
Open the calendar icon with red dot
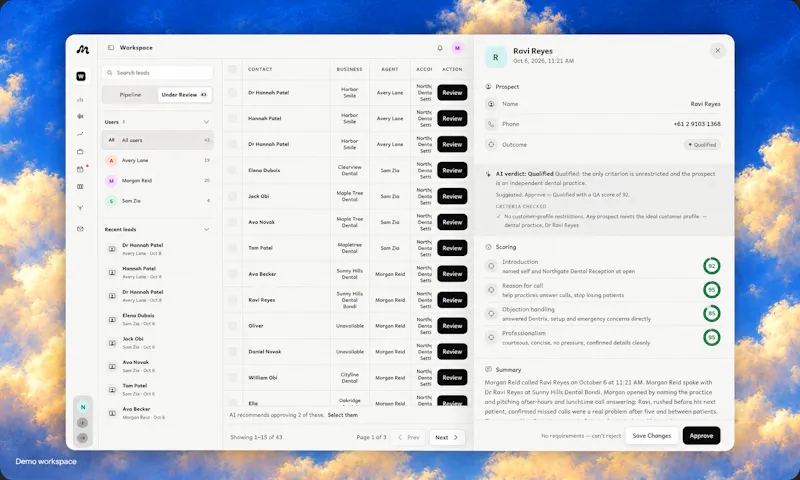pyautogui.click(x=80, y=169)
